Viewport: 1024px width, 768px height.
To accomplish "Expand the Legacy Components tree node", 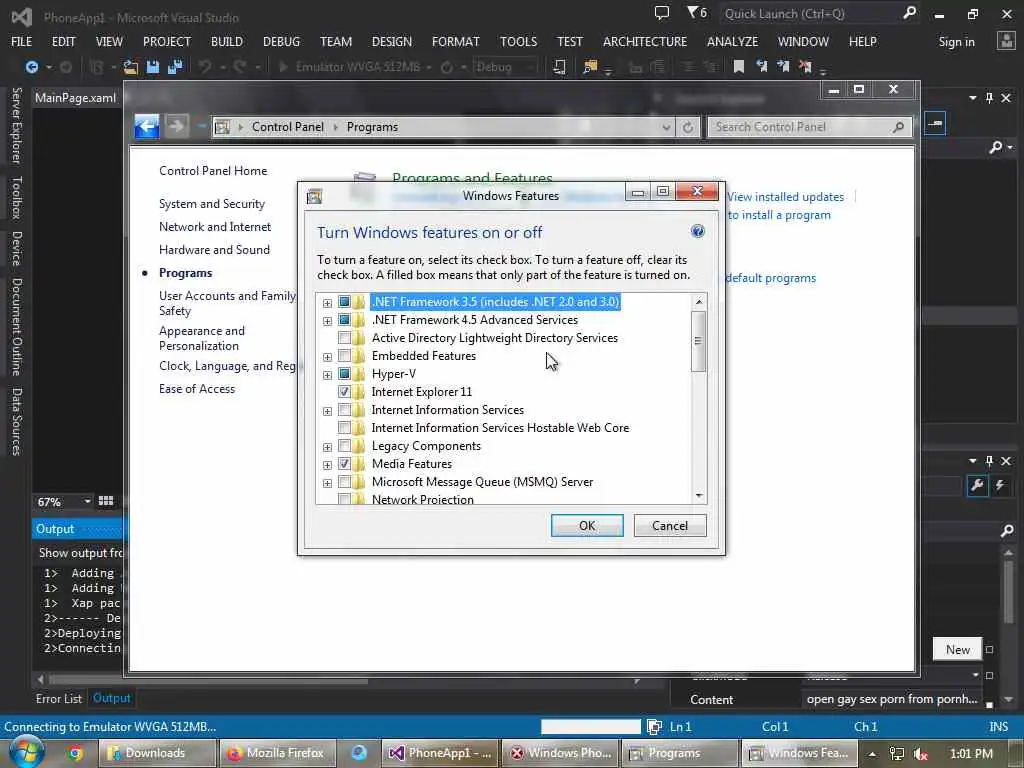I will (x=327, y=447).
